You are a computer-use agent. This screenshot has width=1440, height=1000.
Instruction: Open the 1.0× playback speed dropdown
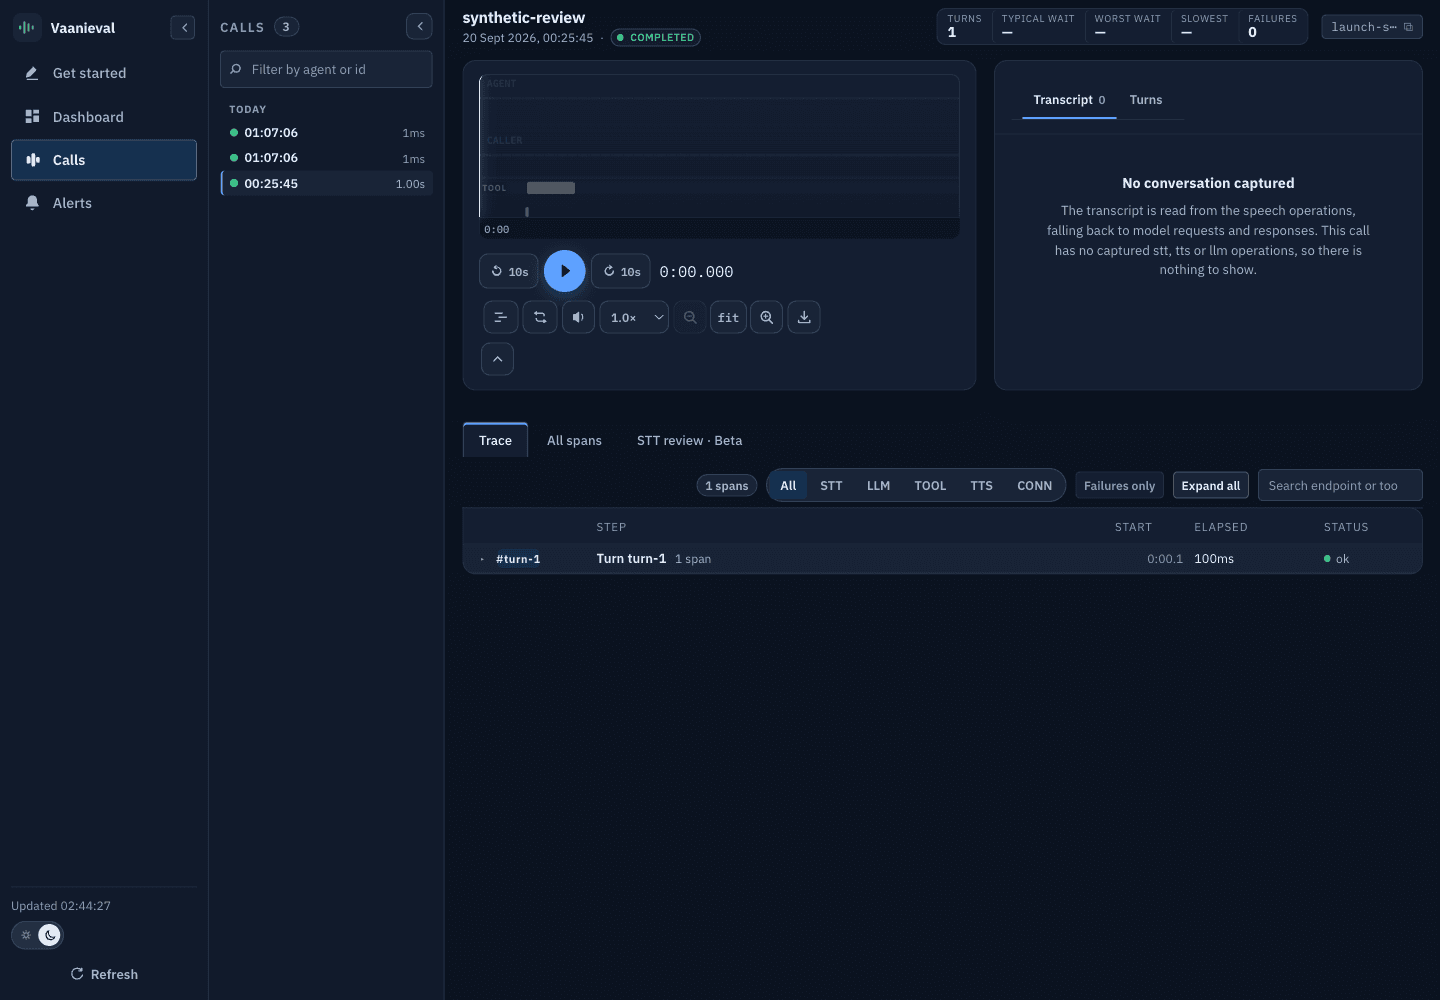[634, 317]
